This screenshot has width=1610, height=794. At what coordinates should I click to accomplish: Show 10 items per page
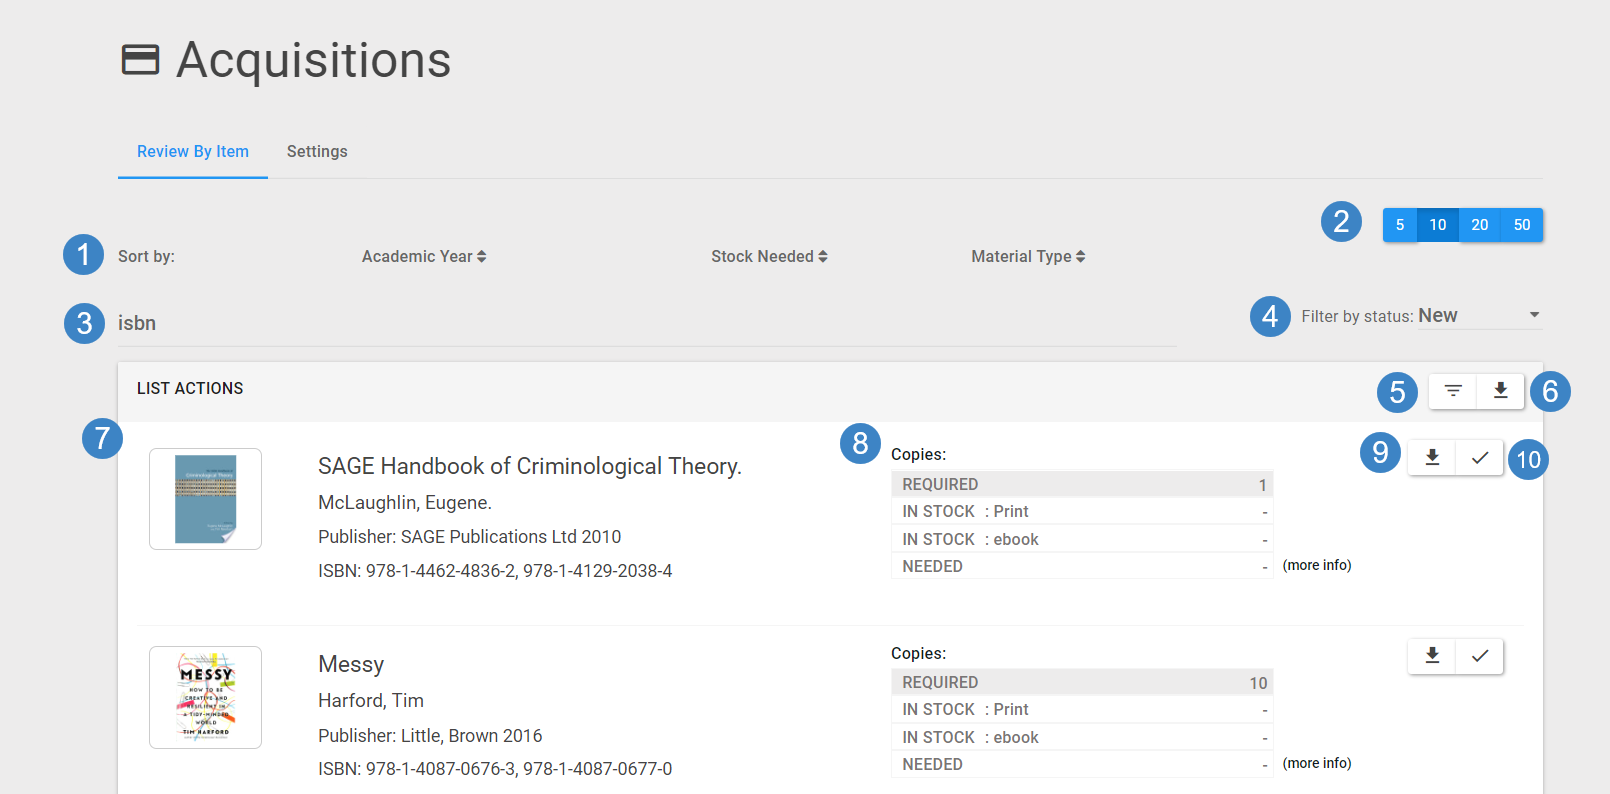pos(1438,225)
